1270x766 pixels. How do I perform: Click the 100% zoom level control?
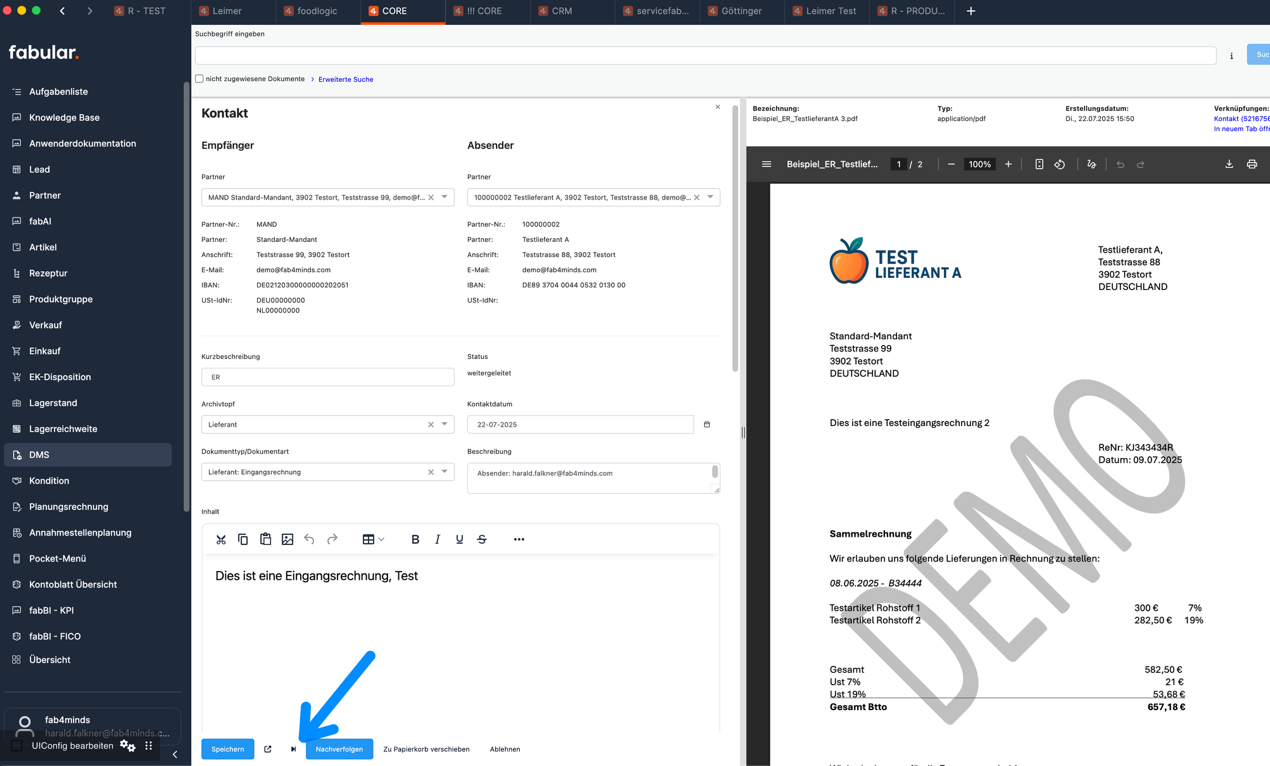pyautogui.click(x=979, y=164)
